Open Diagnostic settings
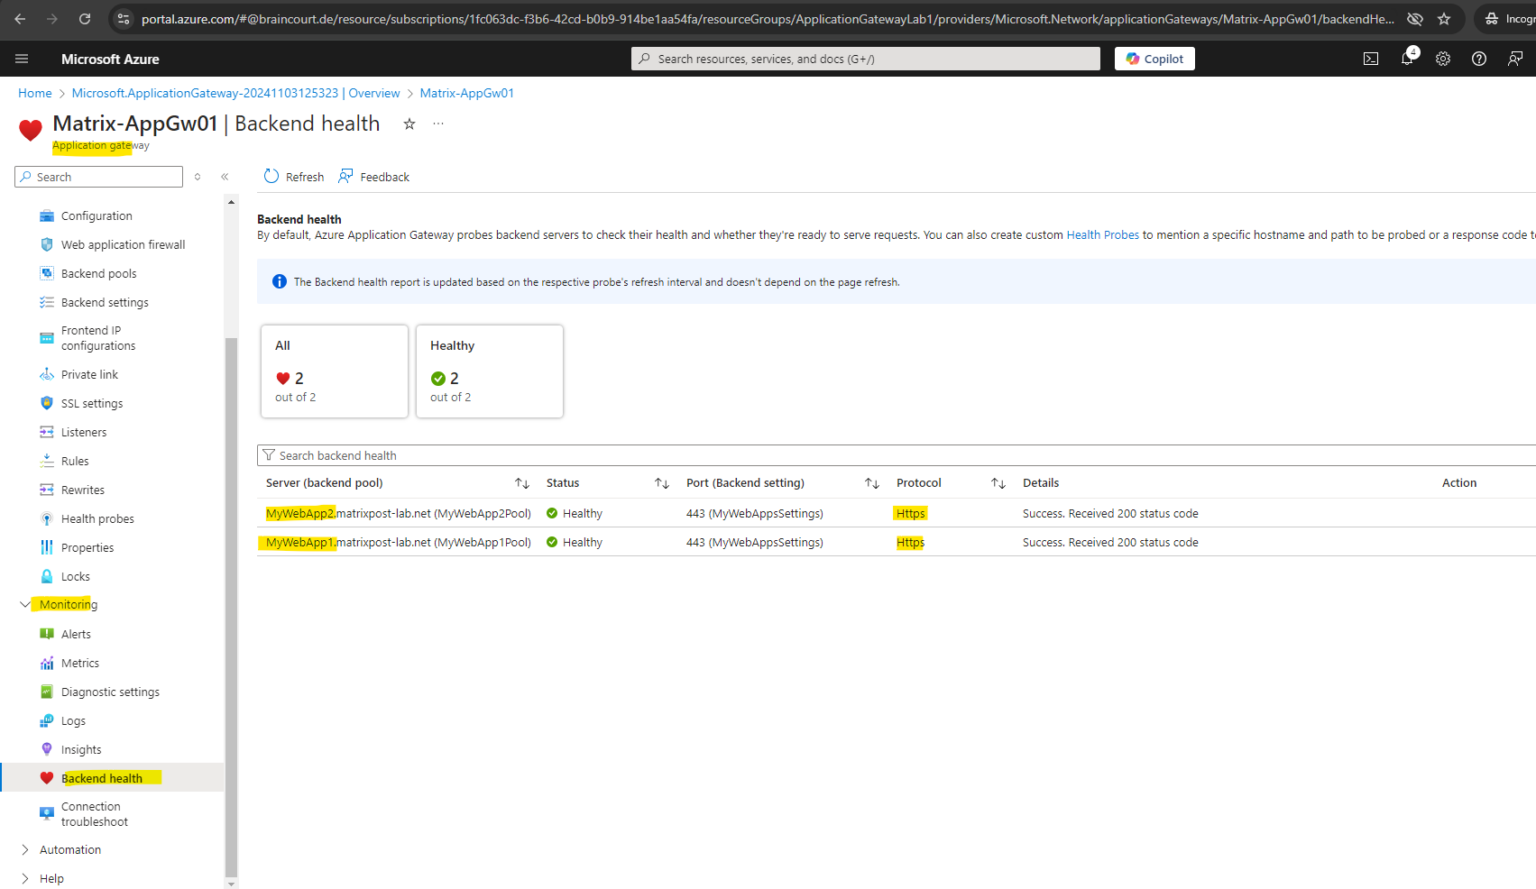This screenshot has height=889, width=1536. [110, 691]
